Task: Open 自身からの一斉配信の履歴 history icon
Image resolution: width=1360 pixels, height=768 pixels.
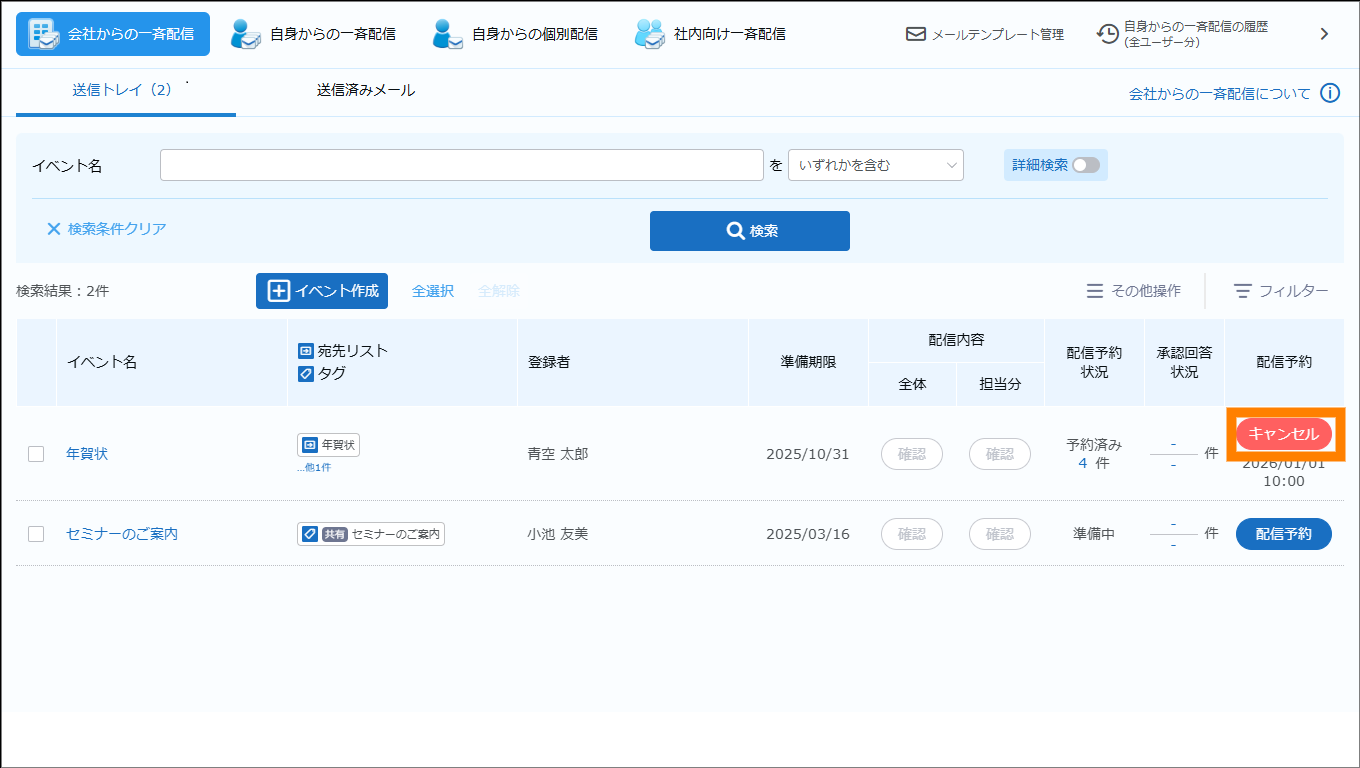Action: (x=1108, y=34)
